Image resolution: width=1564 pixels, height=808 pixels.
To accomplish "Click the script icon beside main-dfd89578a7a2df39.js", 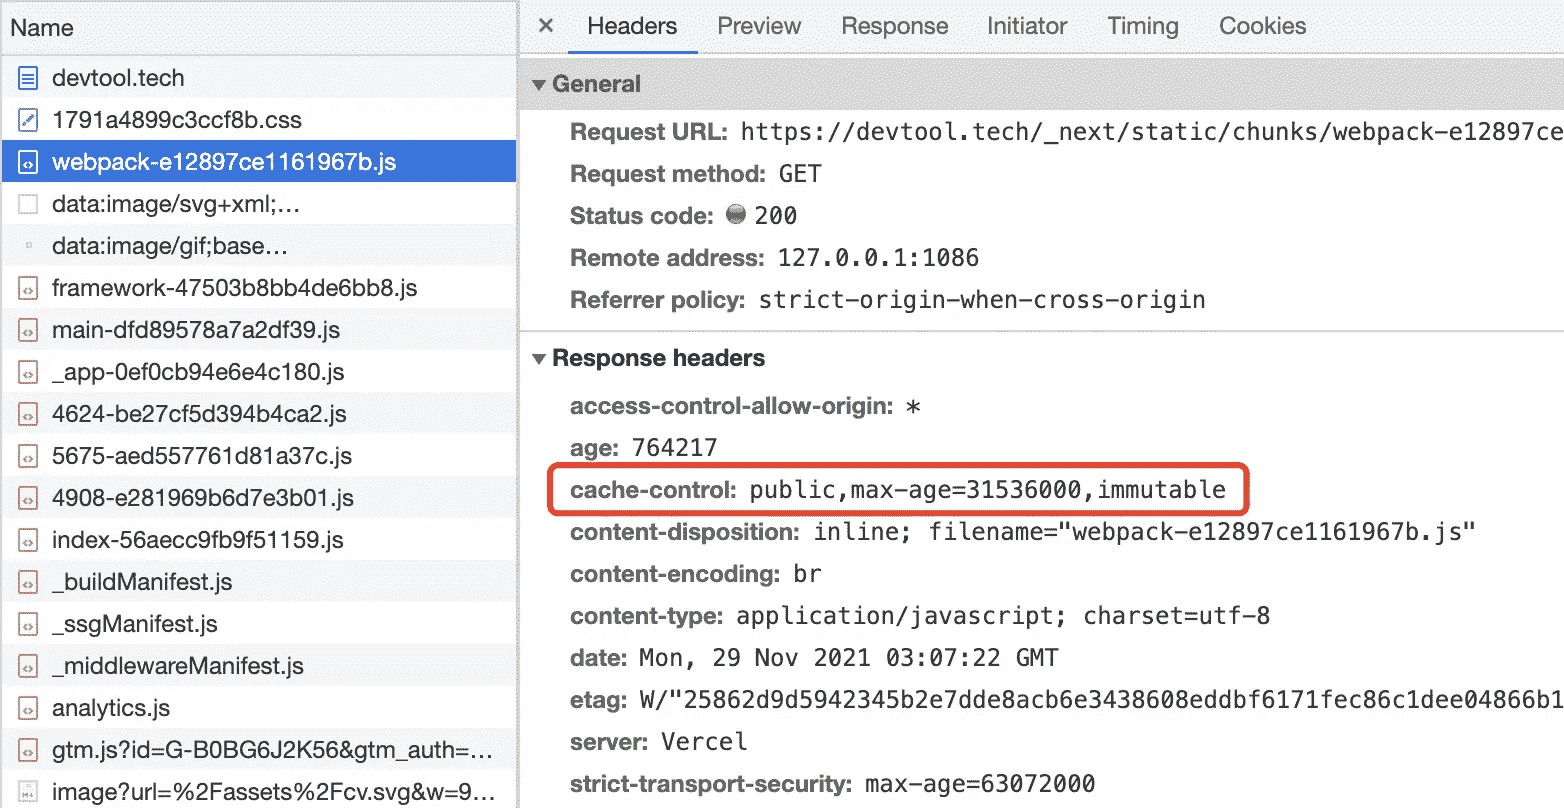I will pos(29,330).
